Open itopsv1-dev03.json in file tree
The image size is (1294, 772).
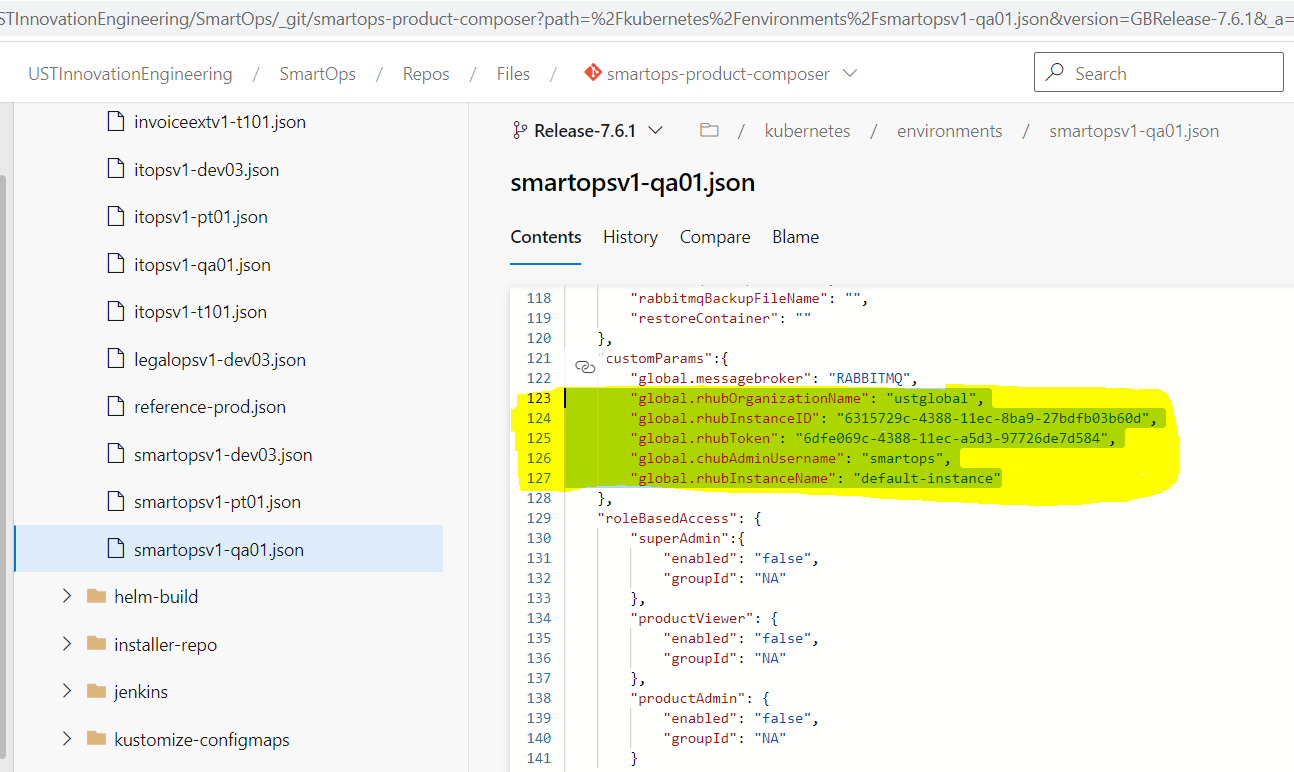click(206, 170)
